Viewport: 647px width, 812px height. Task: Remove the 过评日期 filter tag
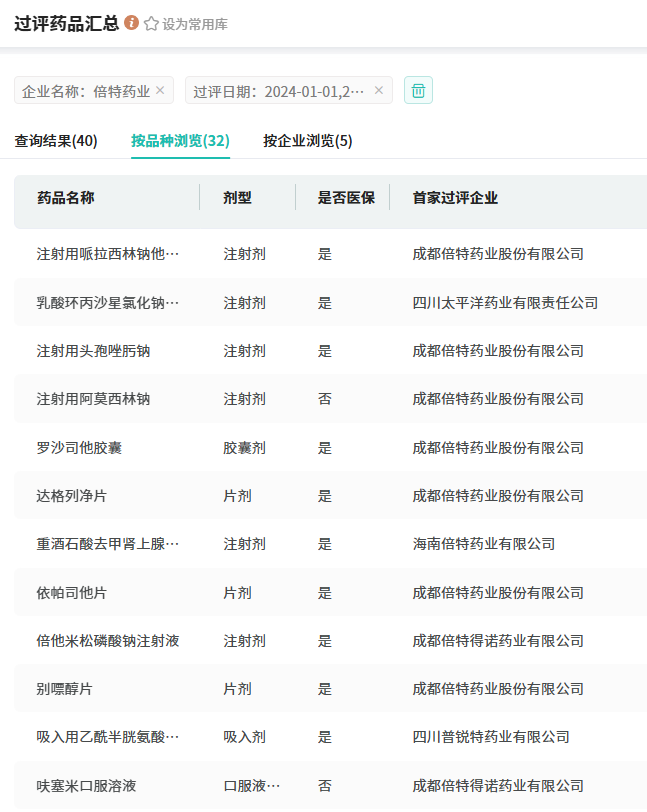coord(378,90)
